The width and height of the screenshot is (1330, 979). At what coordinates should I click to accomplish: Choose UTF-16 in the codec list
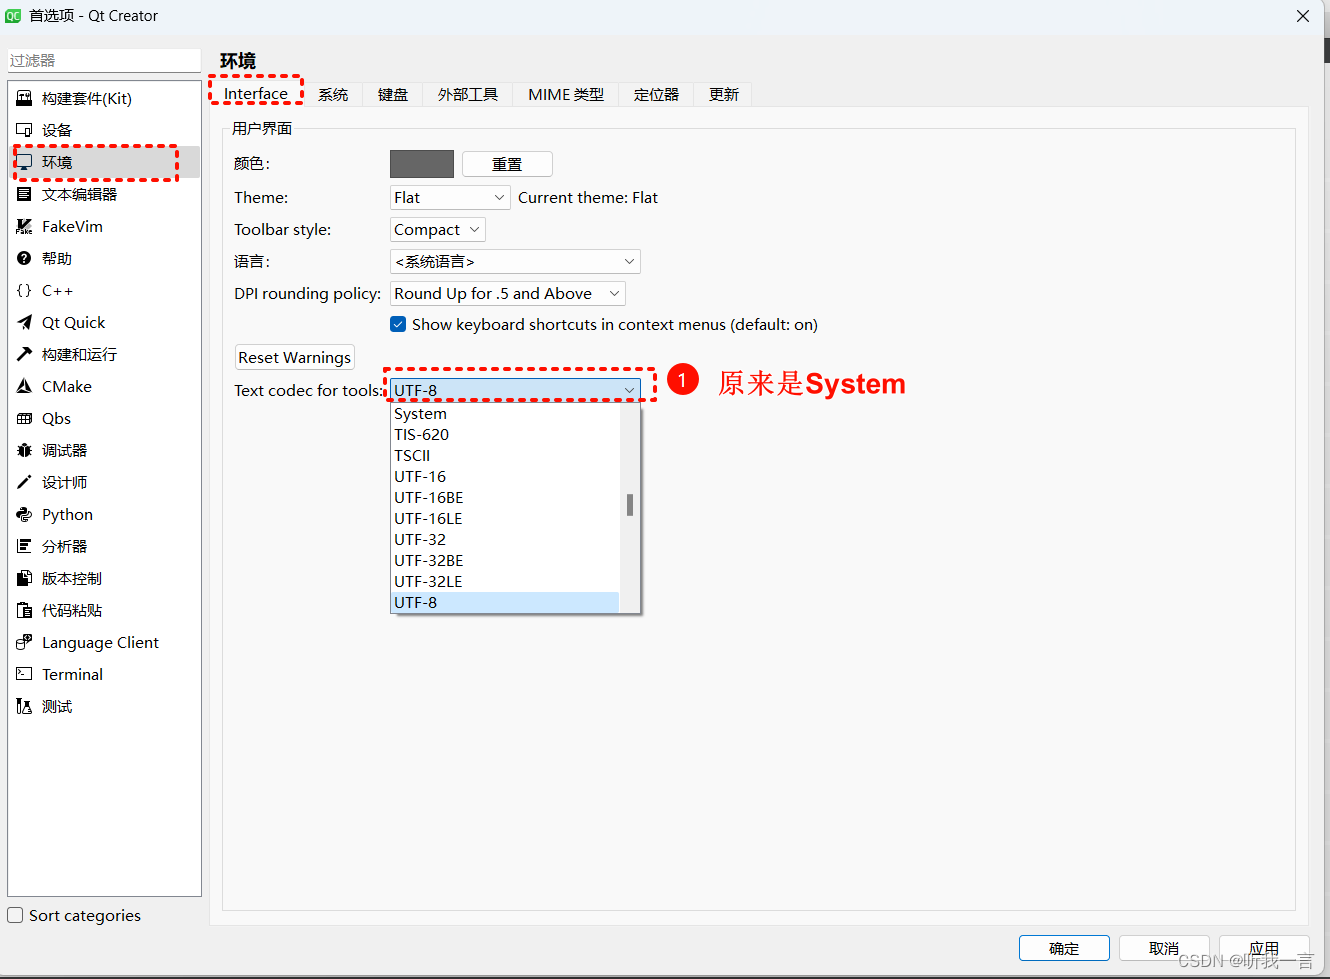[505, 477]
